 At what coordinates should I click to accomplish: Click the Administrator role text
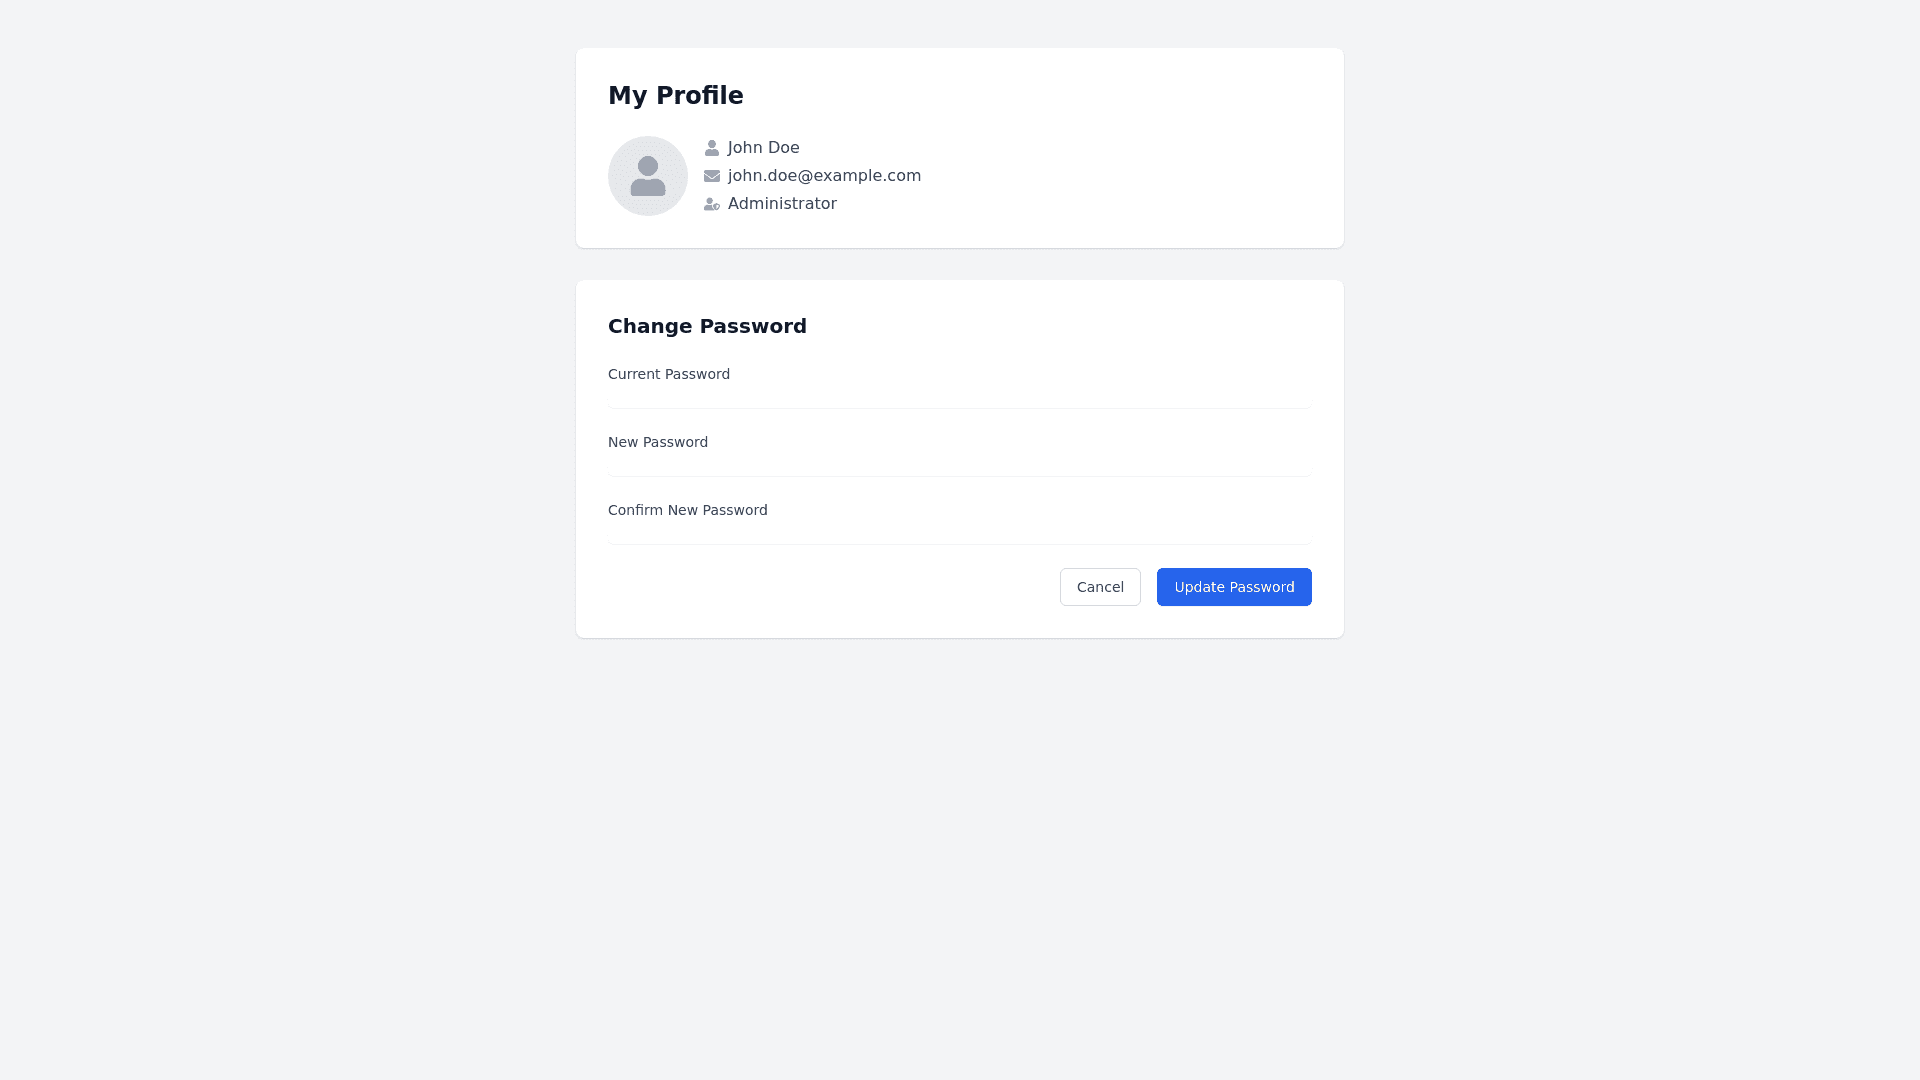pos(782,204)
